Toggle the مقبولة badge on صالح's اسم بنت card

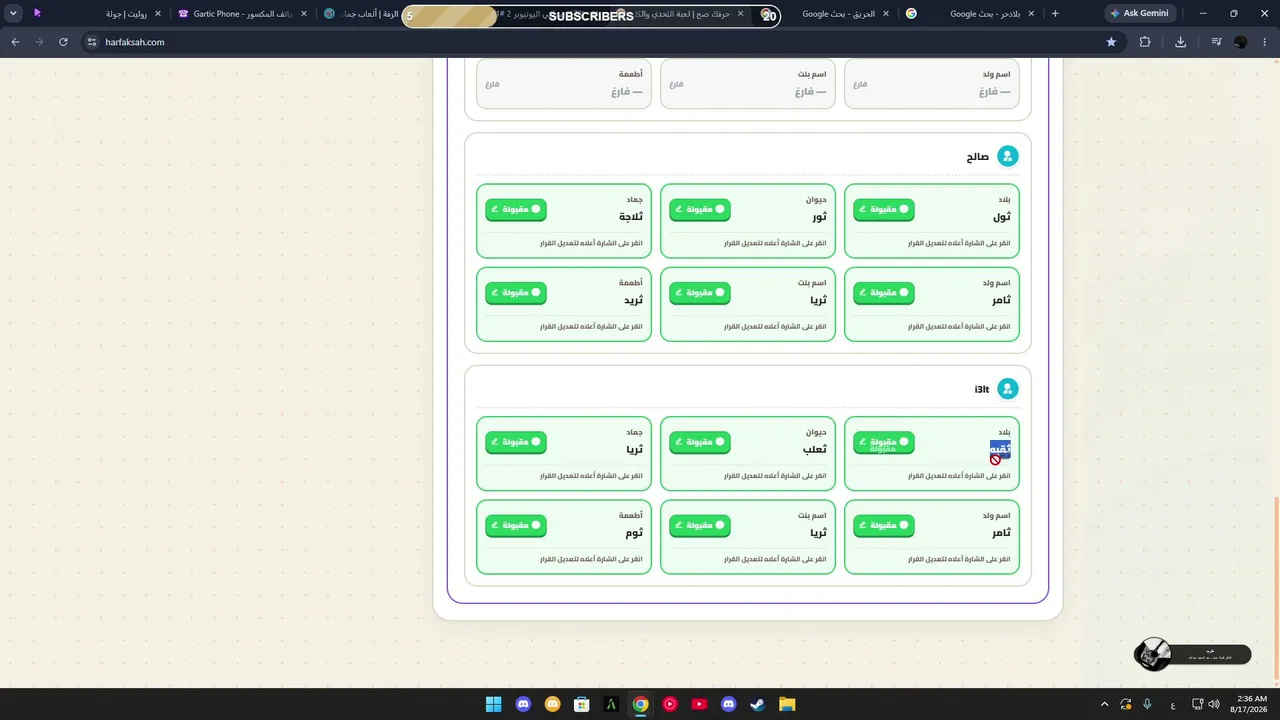click(x=700, y=293)
